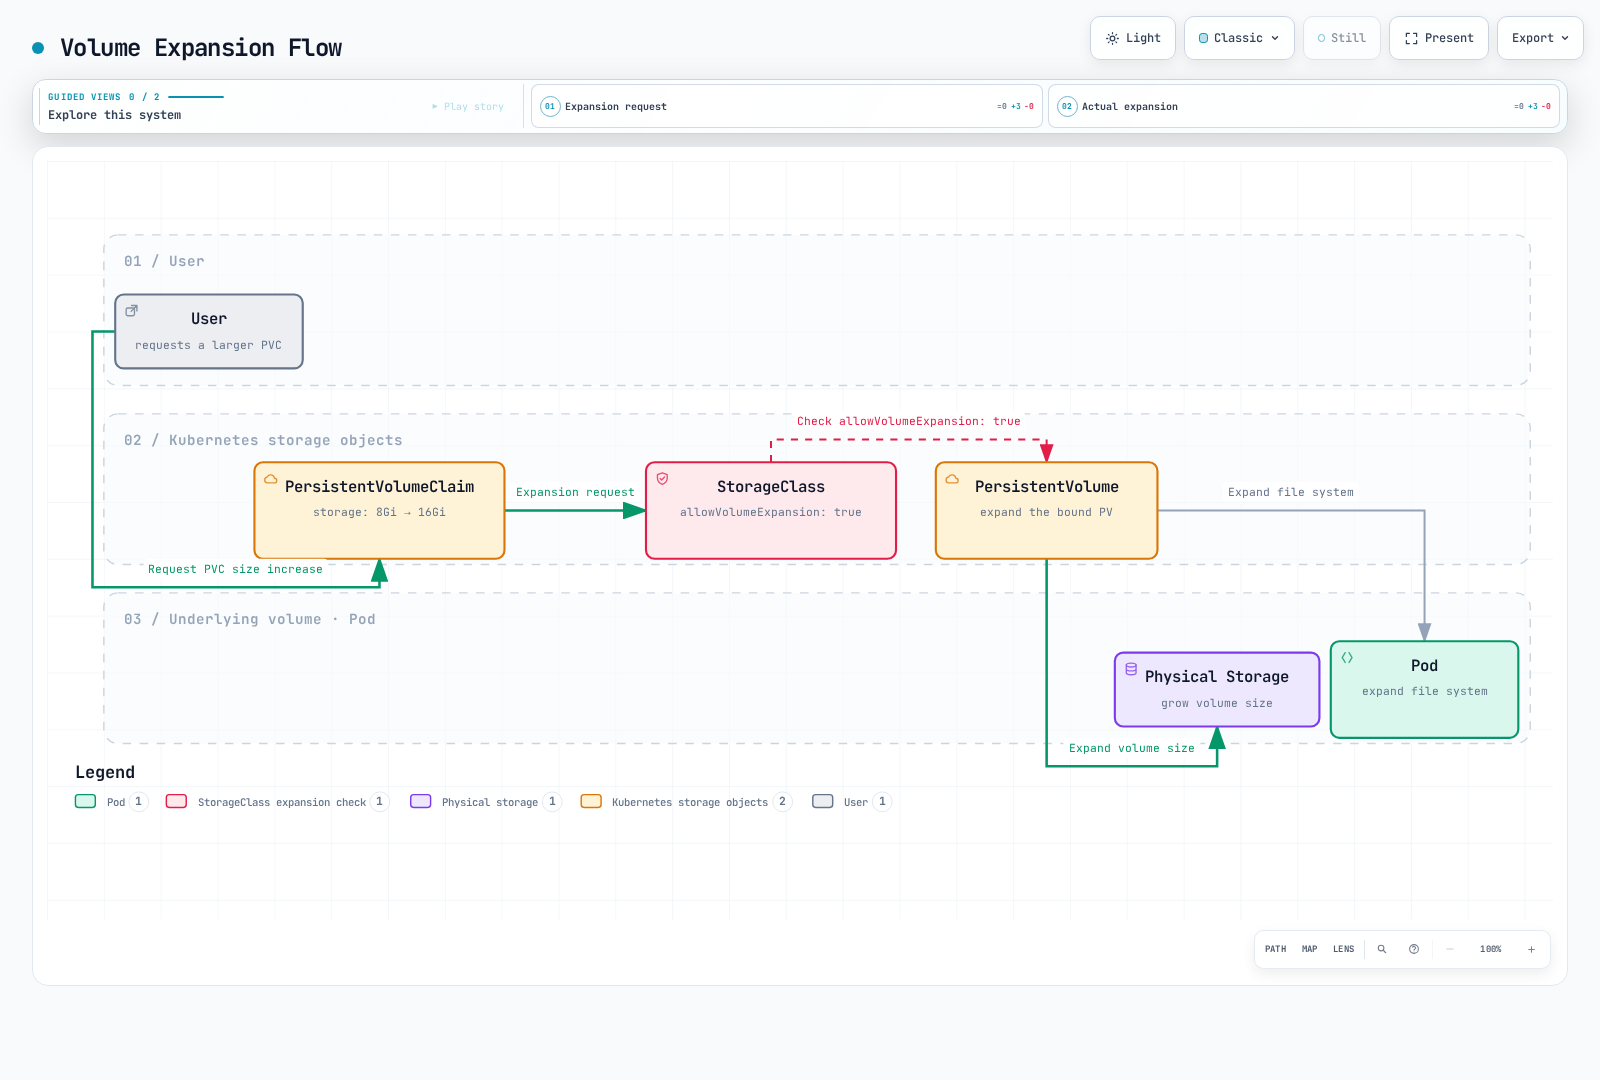The height and width of the screenshot is (1080, 1600).
Task: Click the Check allowVolumeExpansion: true label
Action: pyautogui.click(x=909, y=421)
